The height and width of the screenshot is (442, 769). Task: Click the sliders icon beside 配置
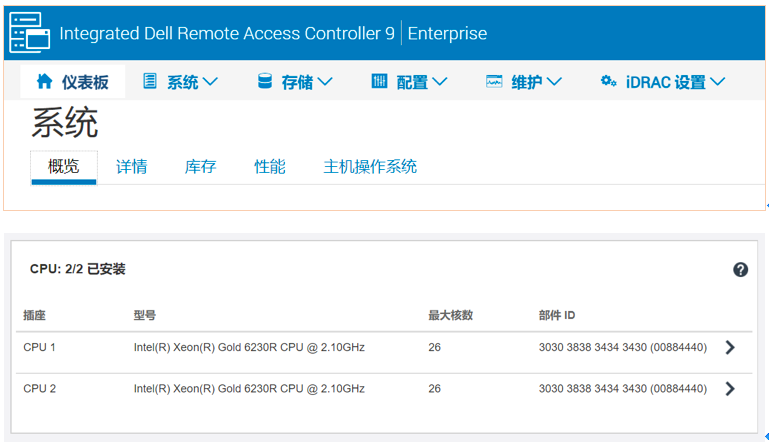(379, 81)
